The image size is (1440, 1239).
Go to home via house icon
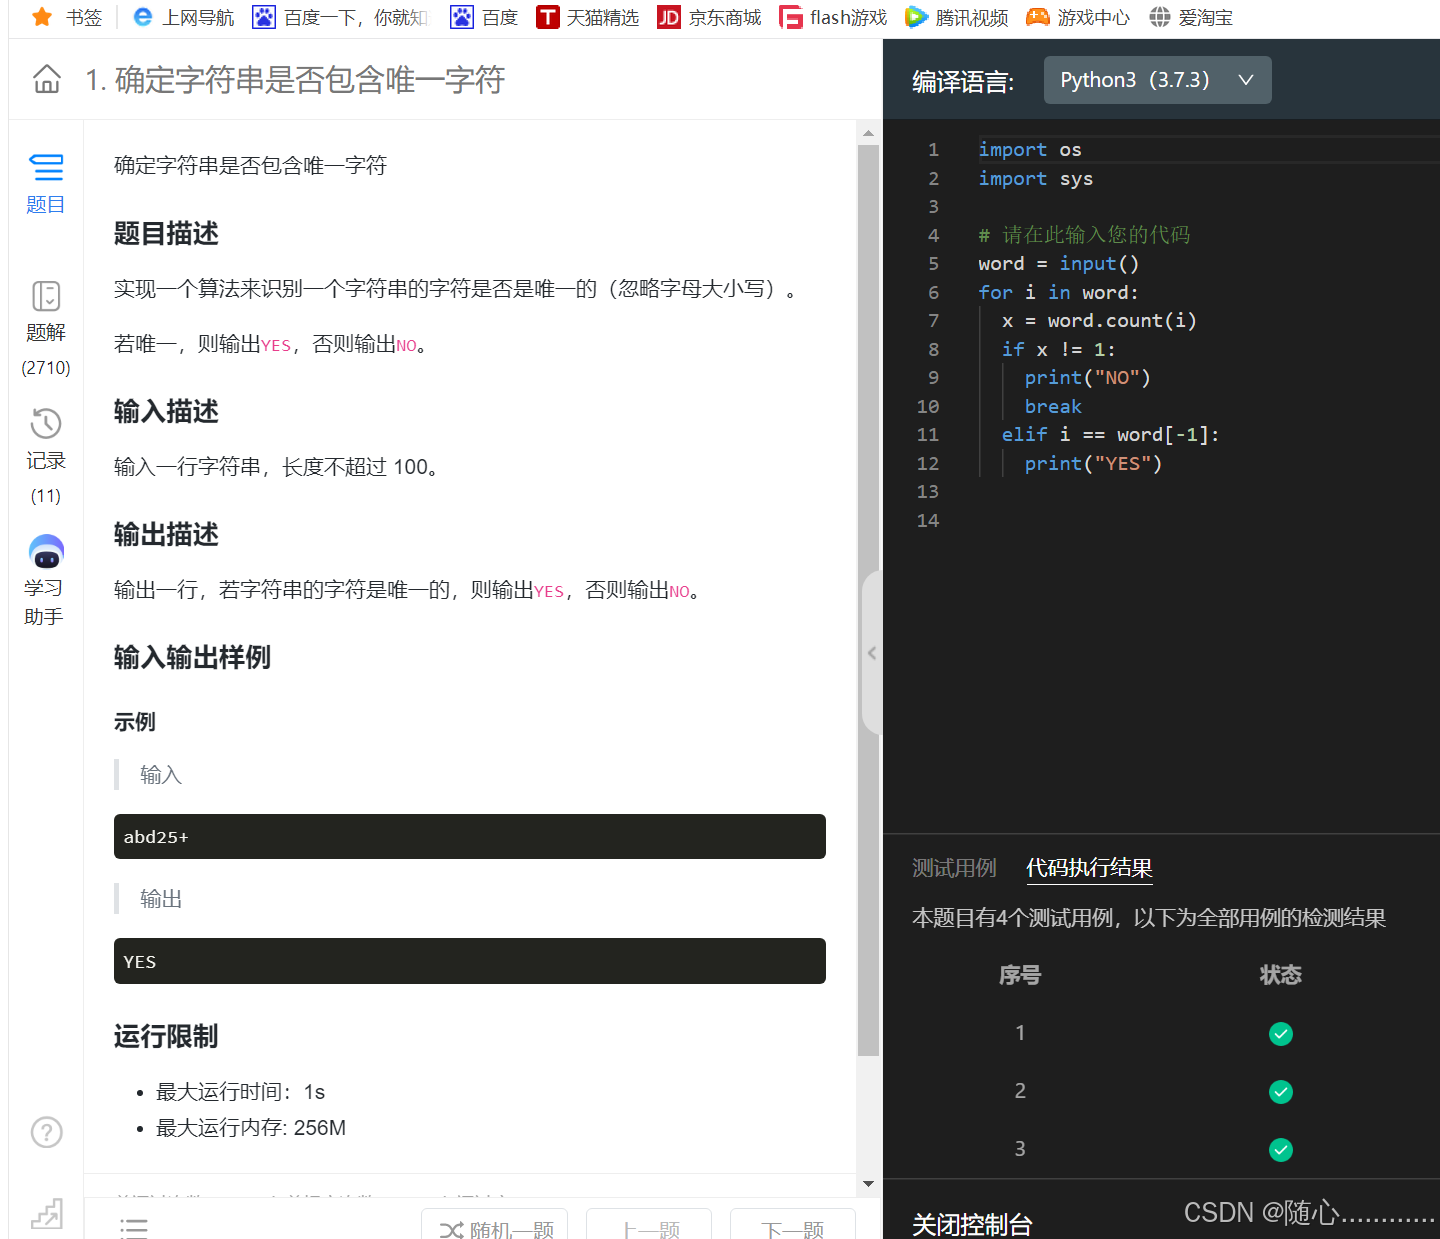[x=47, y=79]
